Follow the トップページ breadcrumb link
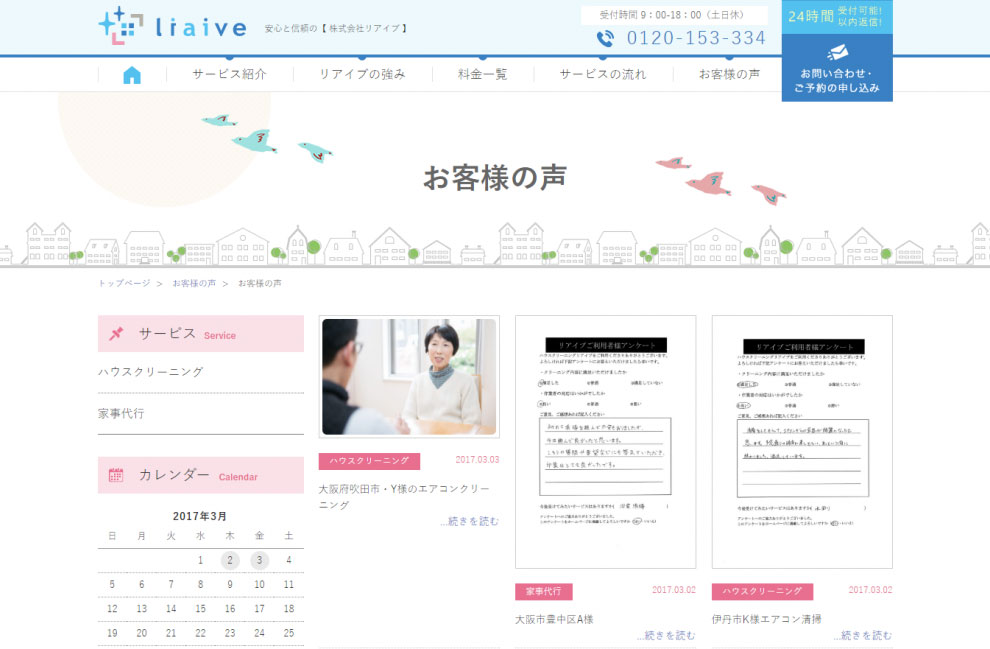 pyautogui.click(x=124, y=283)
